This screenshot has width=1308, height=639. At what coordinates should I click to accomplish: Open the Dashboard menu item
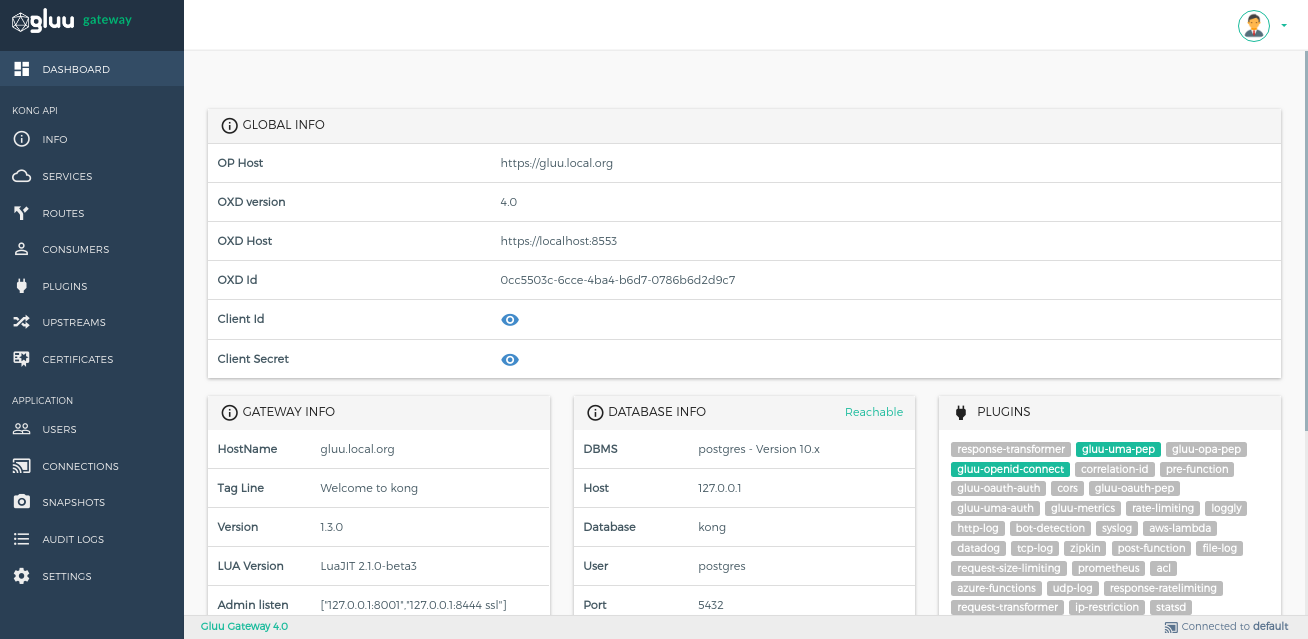[x=92, y=69]
